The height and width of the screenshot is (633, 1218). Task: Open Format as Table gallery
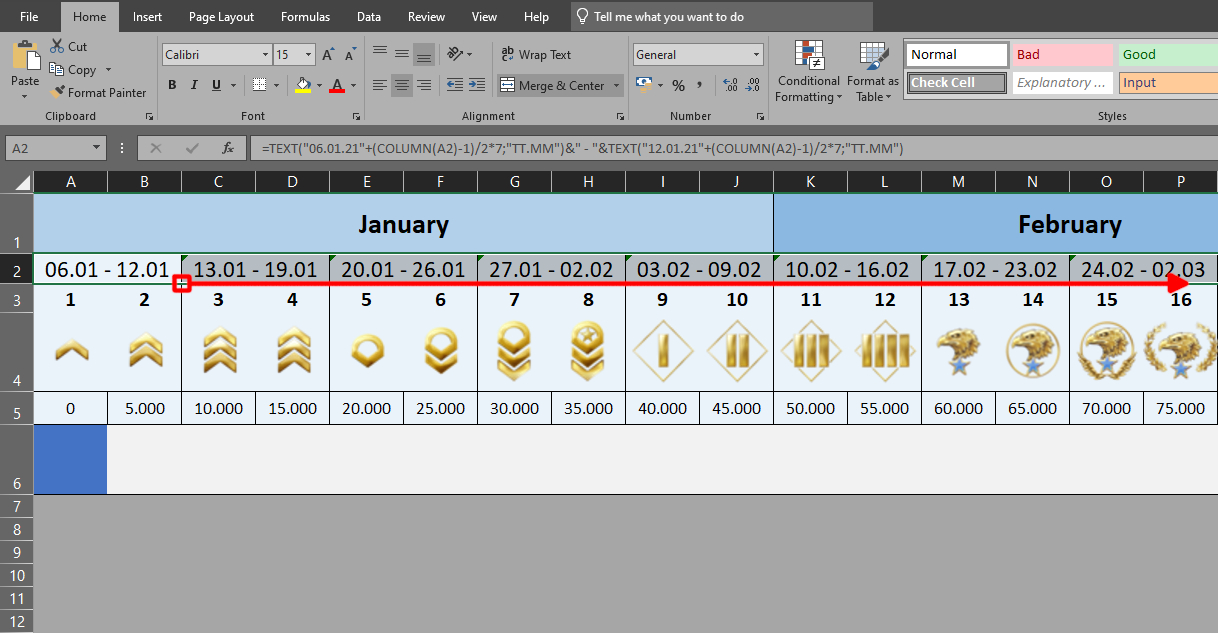click(x=873, y=72)
